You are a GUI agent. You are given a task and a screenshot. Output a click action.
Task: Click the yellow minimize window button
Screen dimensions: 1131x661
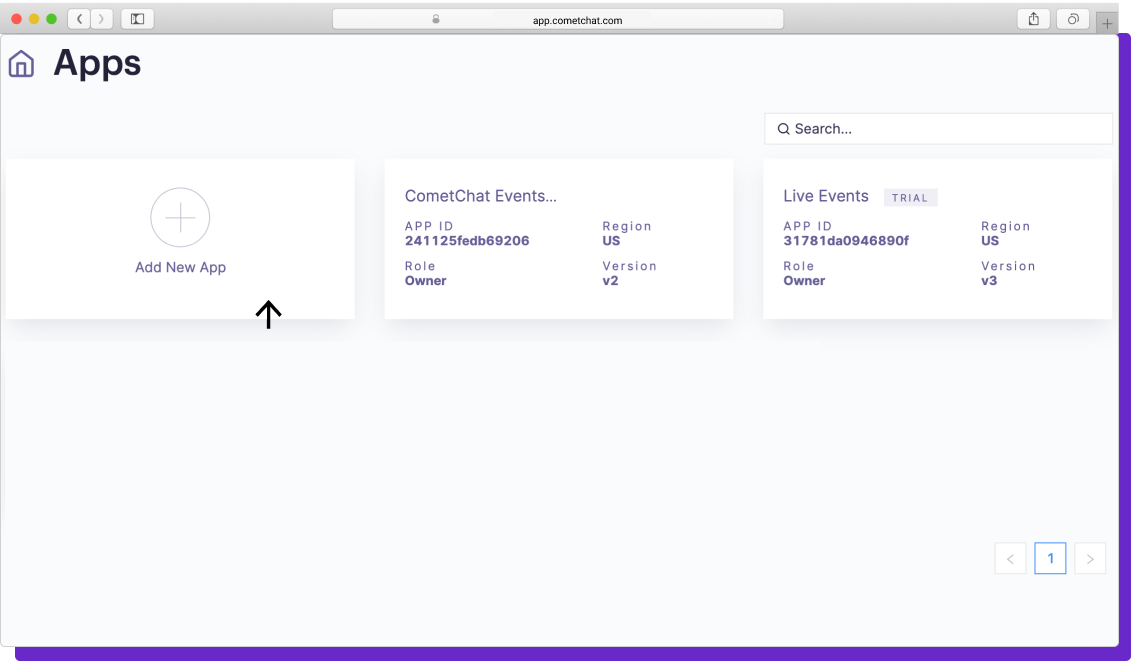point(34,19)
